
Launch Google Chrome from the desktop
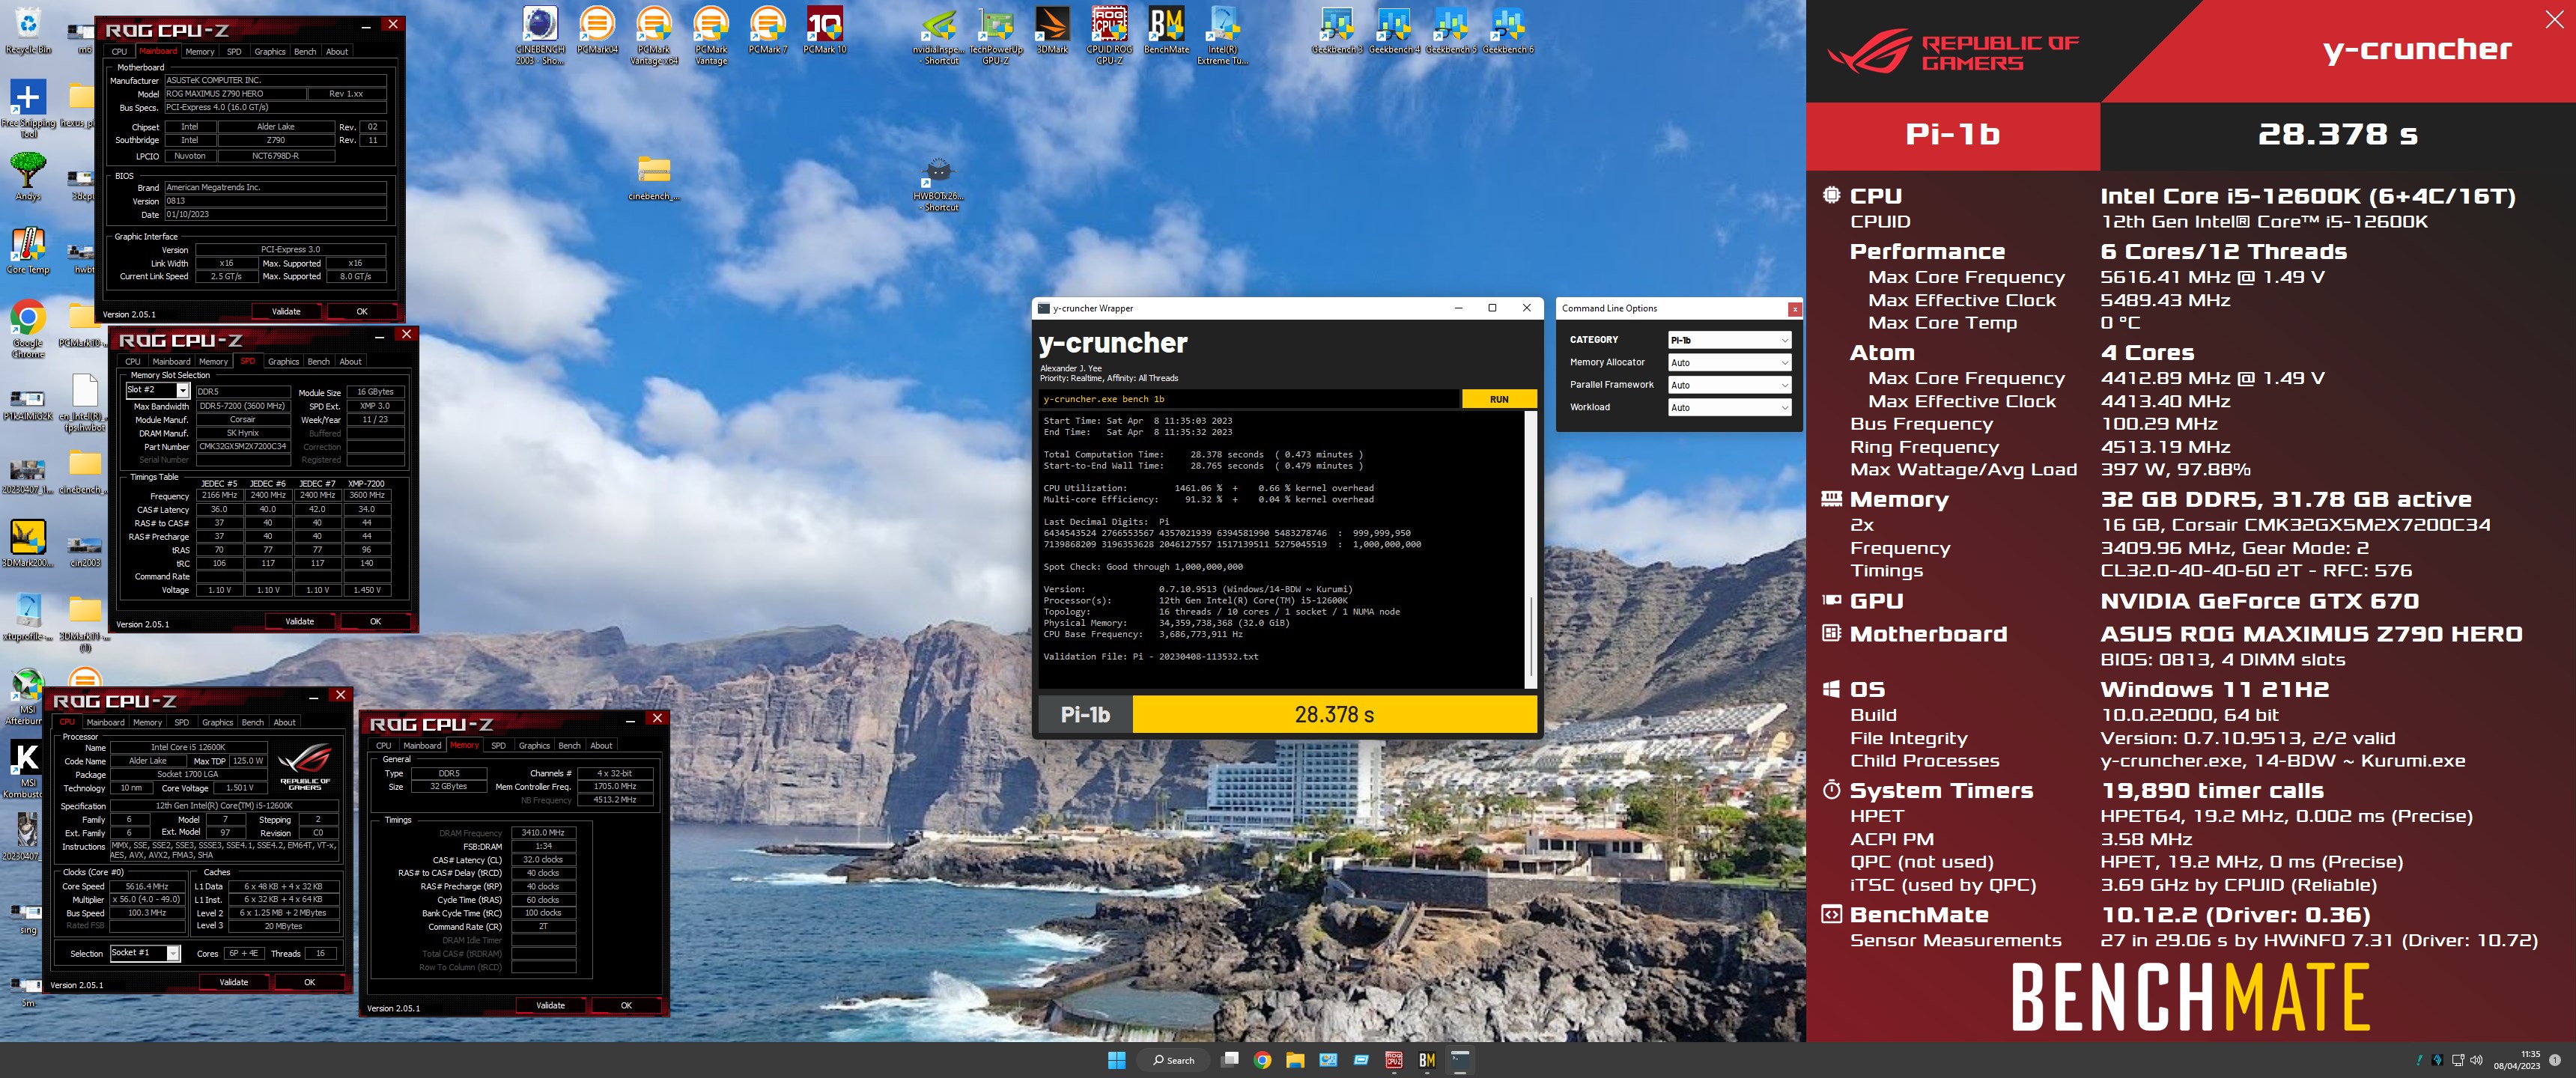click(28, 329)
